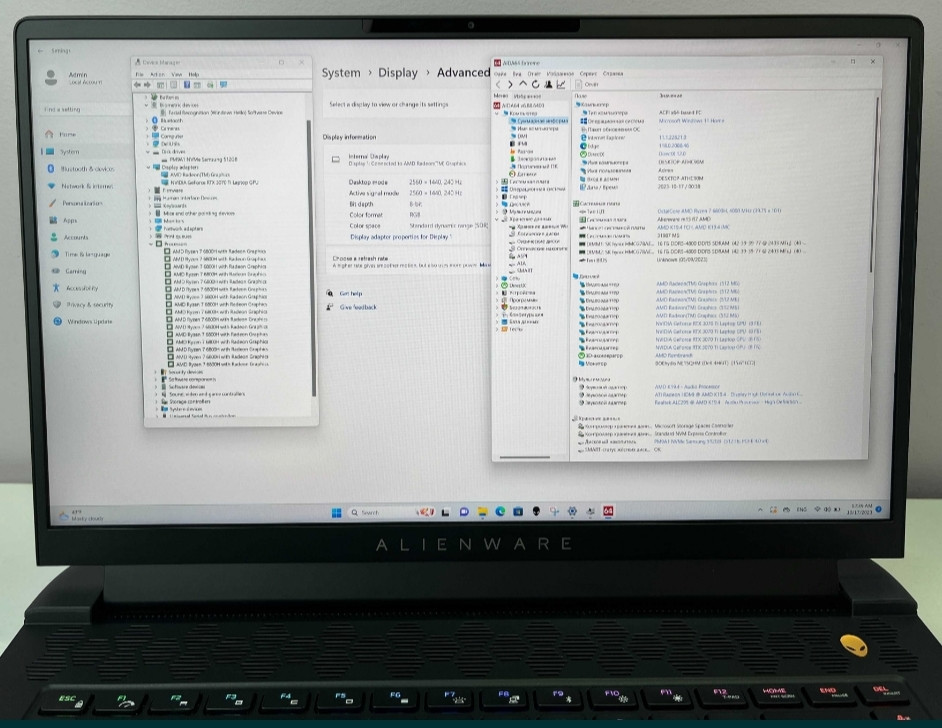Viewport: 942px width, 728px height.
Task: Click Scan for hardware changes in Device Manager toolbar
Action: coord(210,84)
